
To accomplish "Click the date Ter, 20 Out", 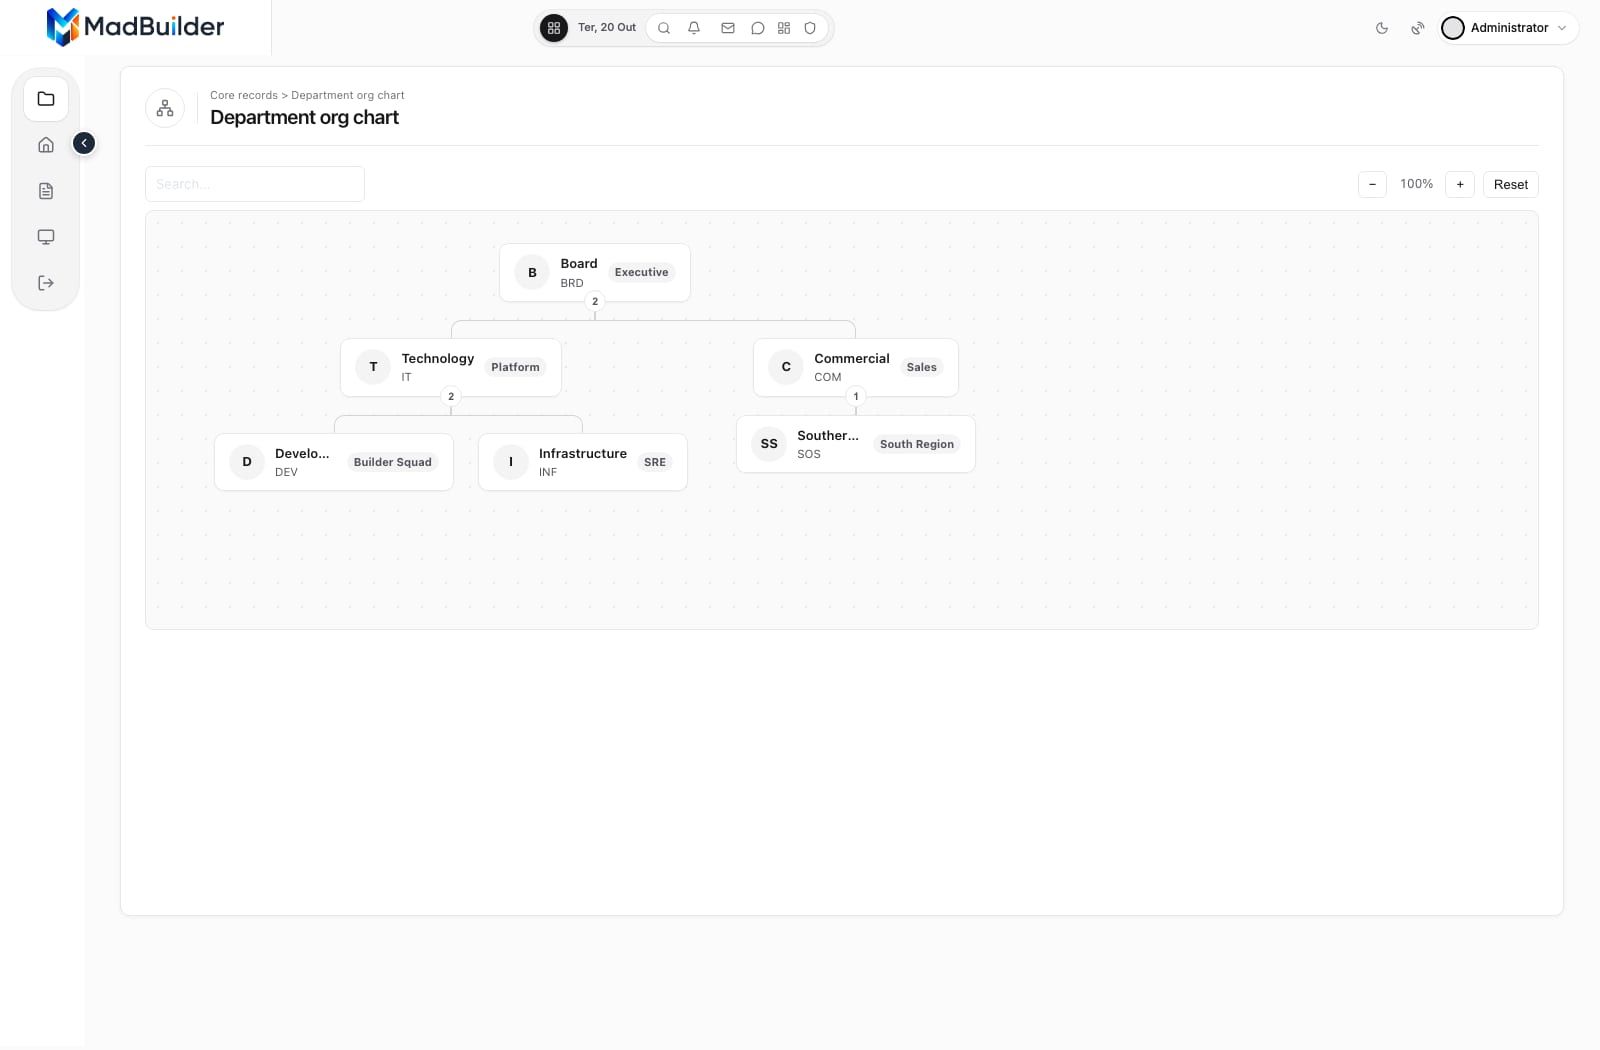I will pos(607,28).
